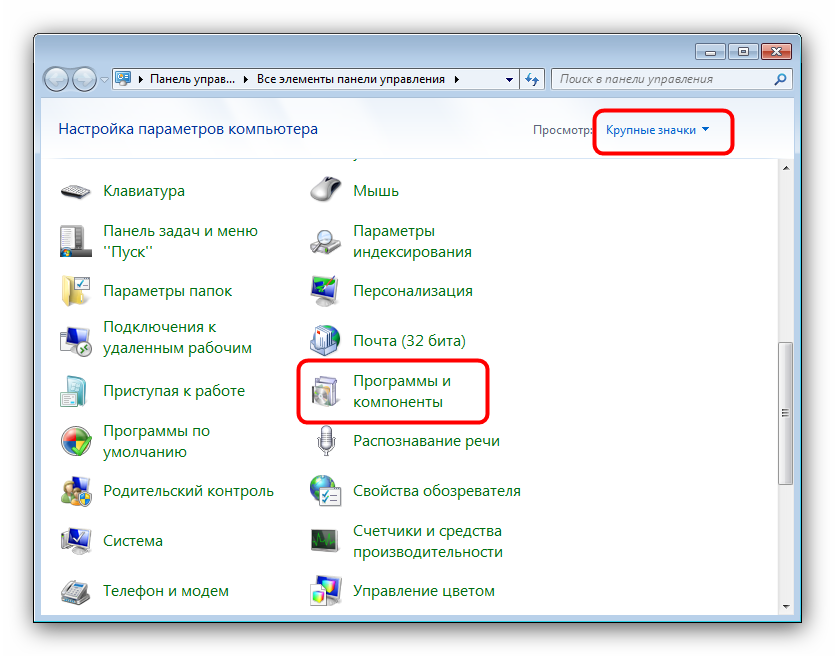
Task: Open Параметры индексирования link
Action: coord(412,241)
